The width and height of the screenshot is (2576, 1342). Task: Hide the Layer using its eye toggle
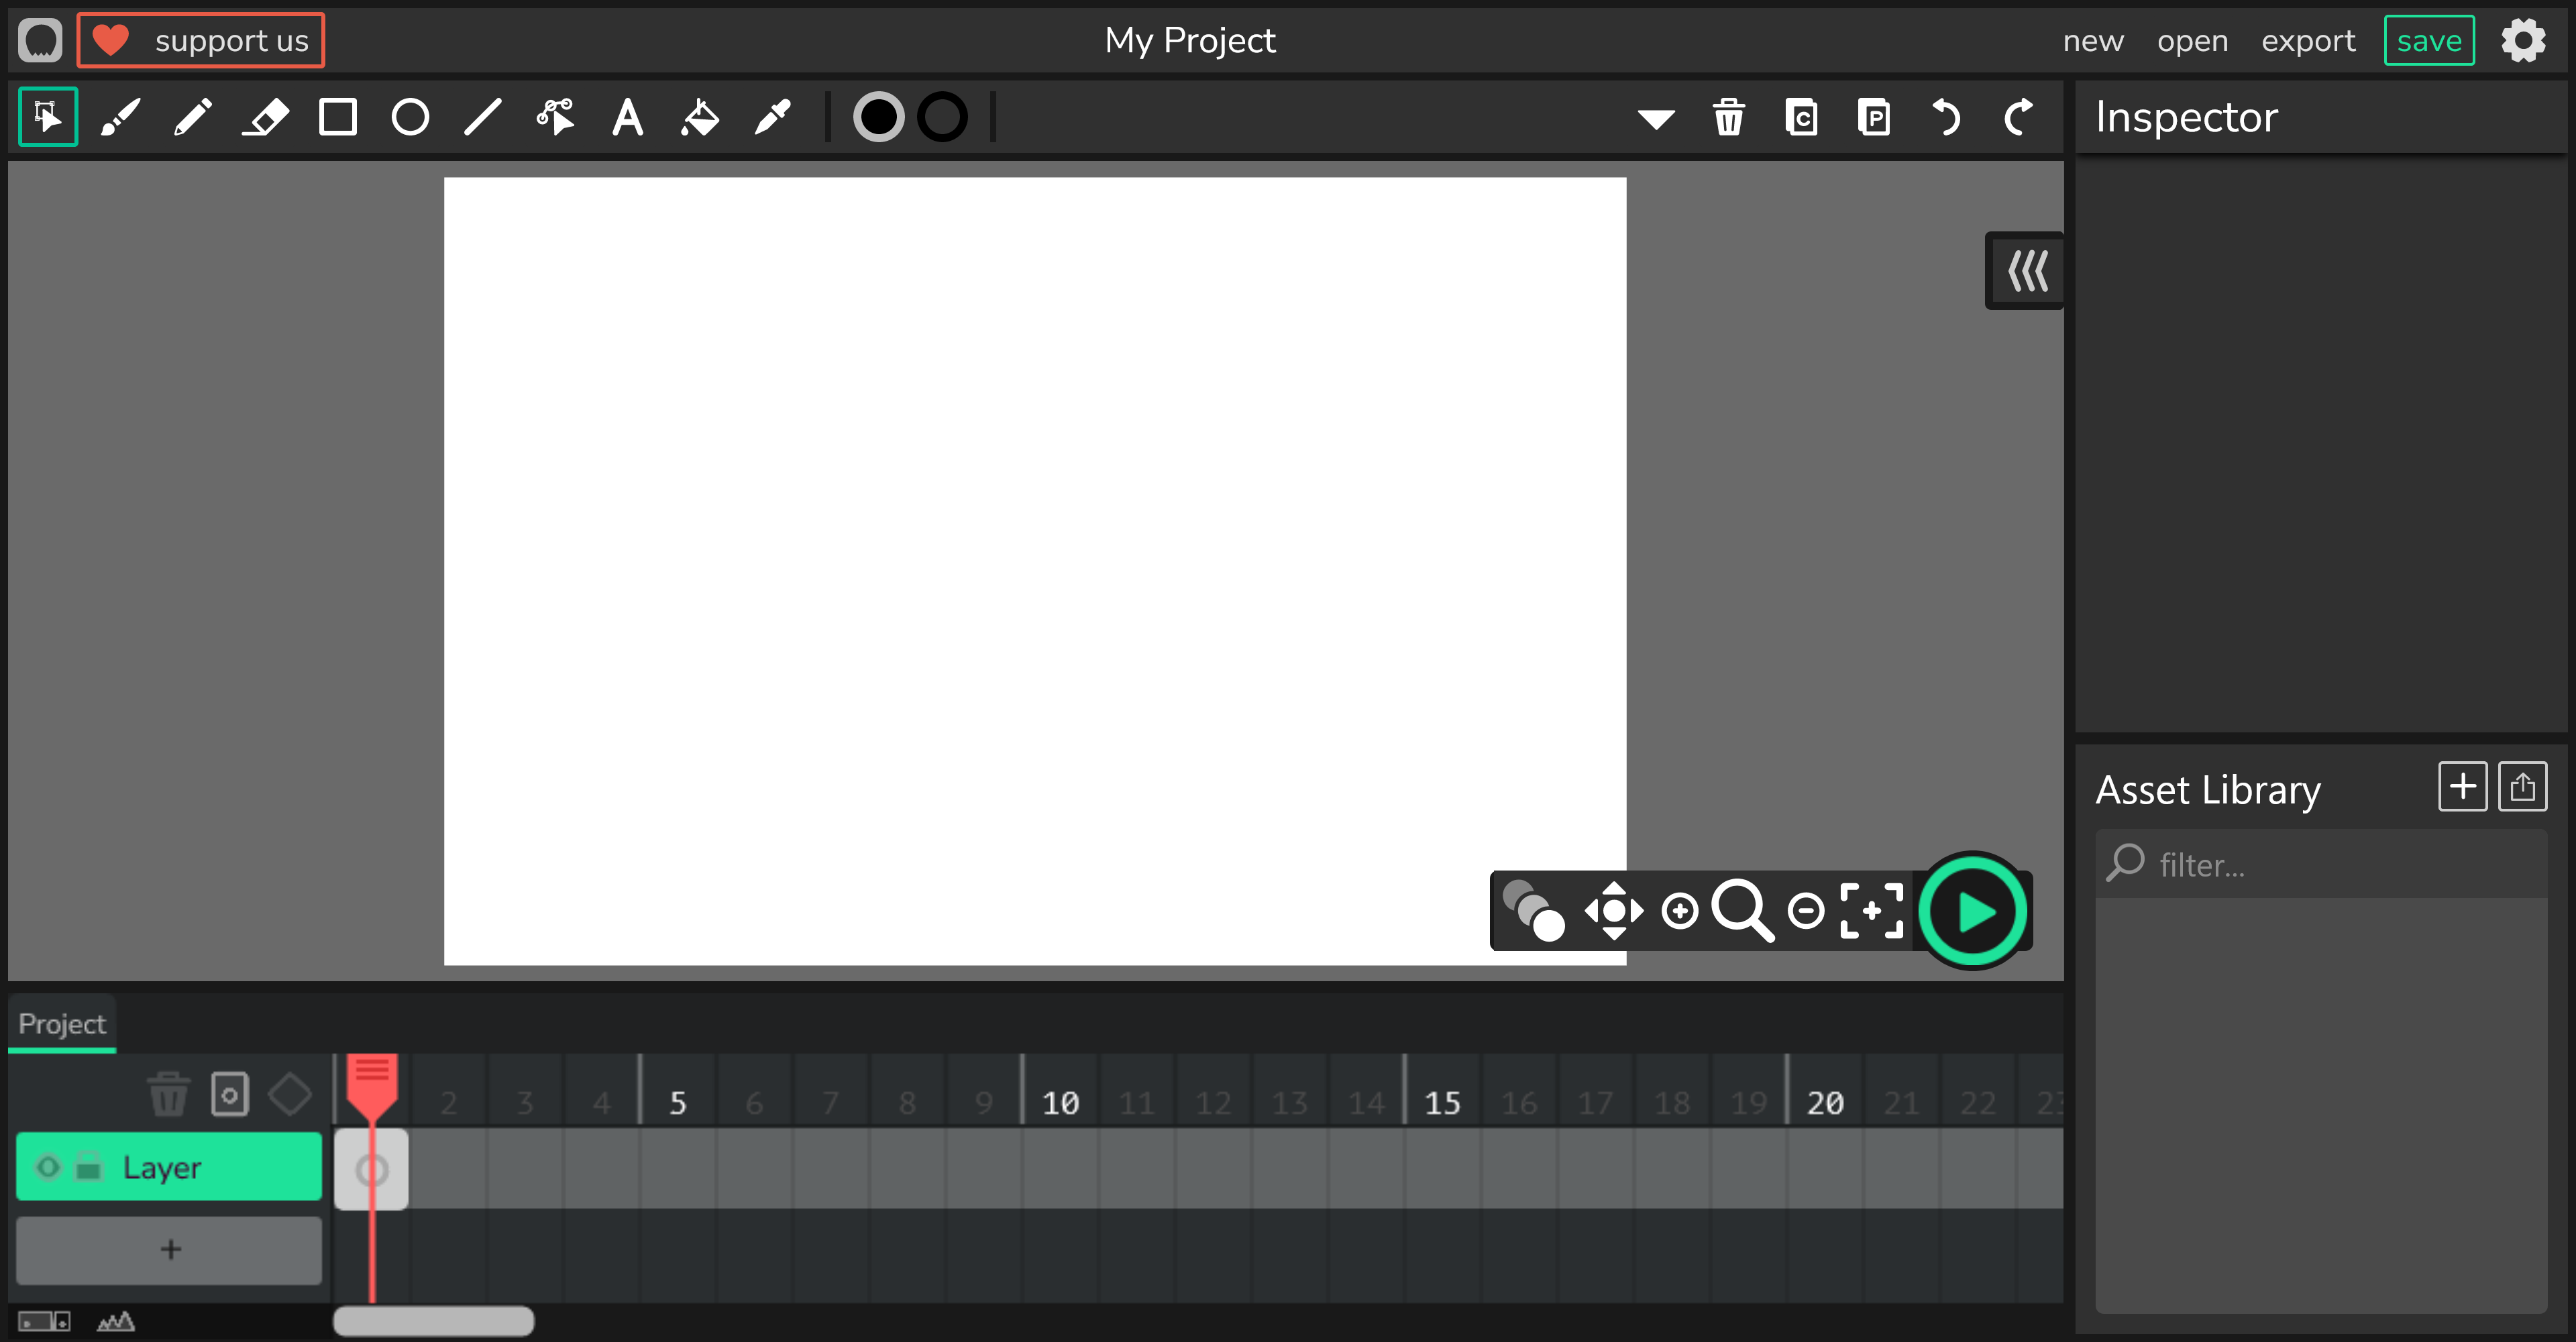click(x=47, y=1166)
